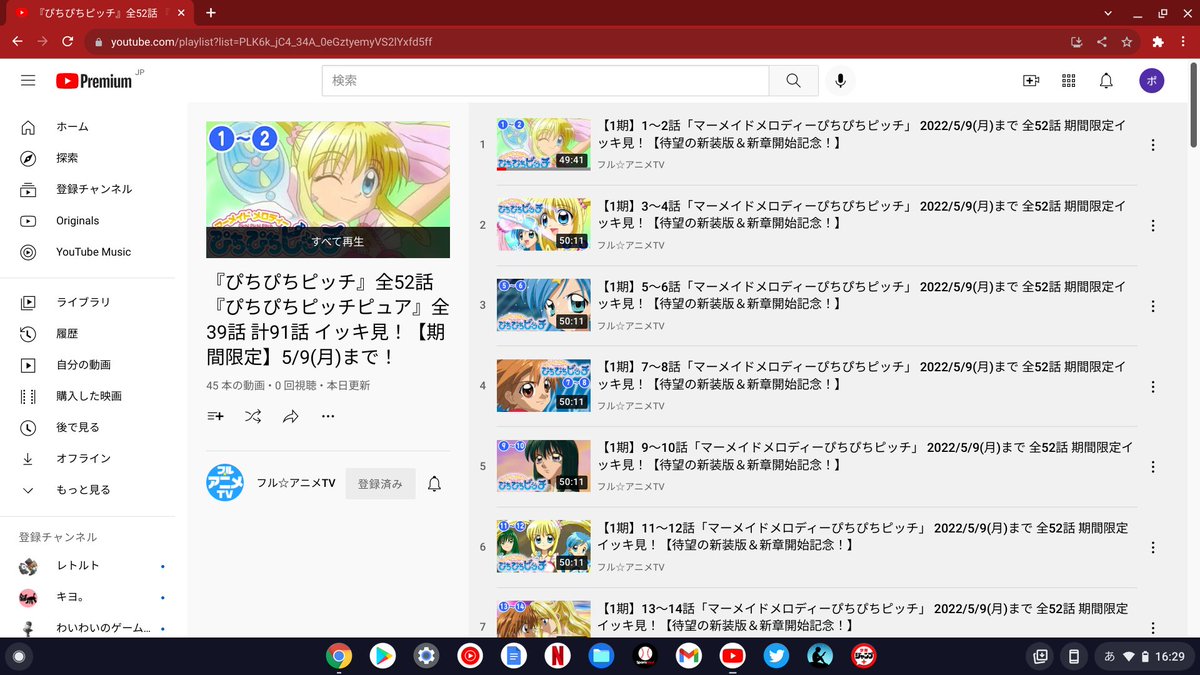Play thumbnail of 7〜8話 video
This screenshot has width=1200, height=675.
543,386
